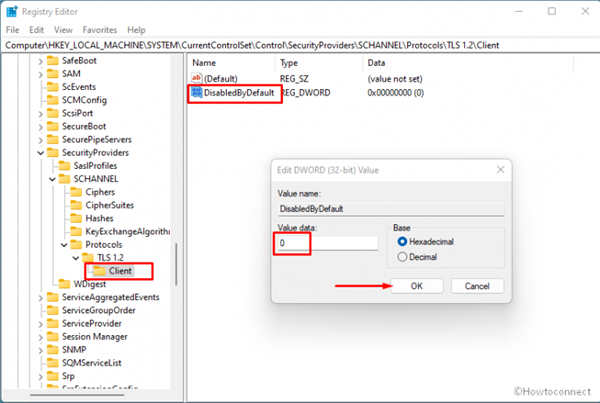The height and width of the screenshot is (403, 600).
Task: Open the File menu
Action: pyautogui.click(x=13, y=30)
